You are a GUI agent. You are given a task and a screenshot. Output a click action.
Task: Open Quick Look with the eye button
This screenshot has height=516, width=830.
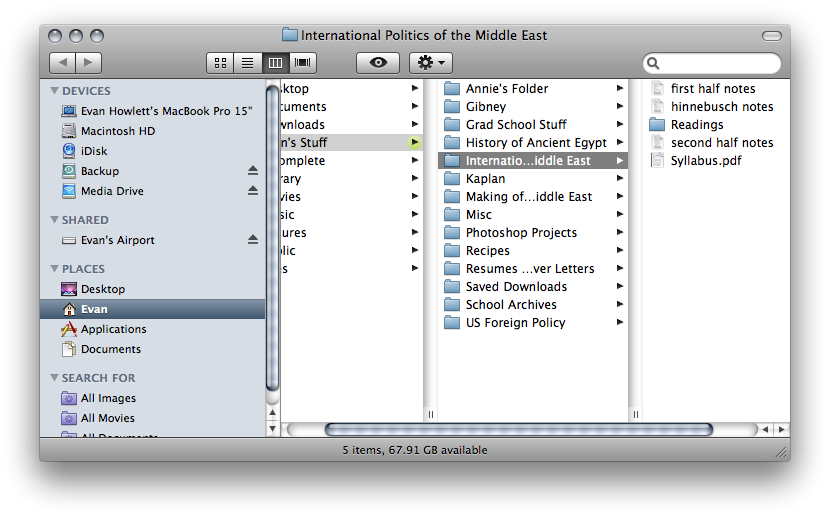[378, 63]
